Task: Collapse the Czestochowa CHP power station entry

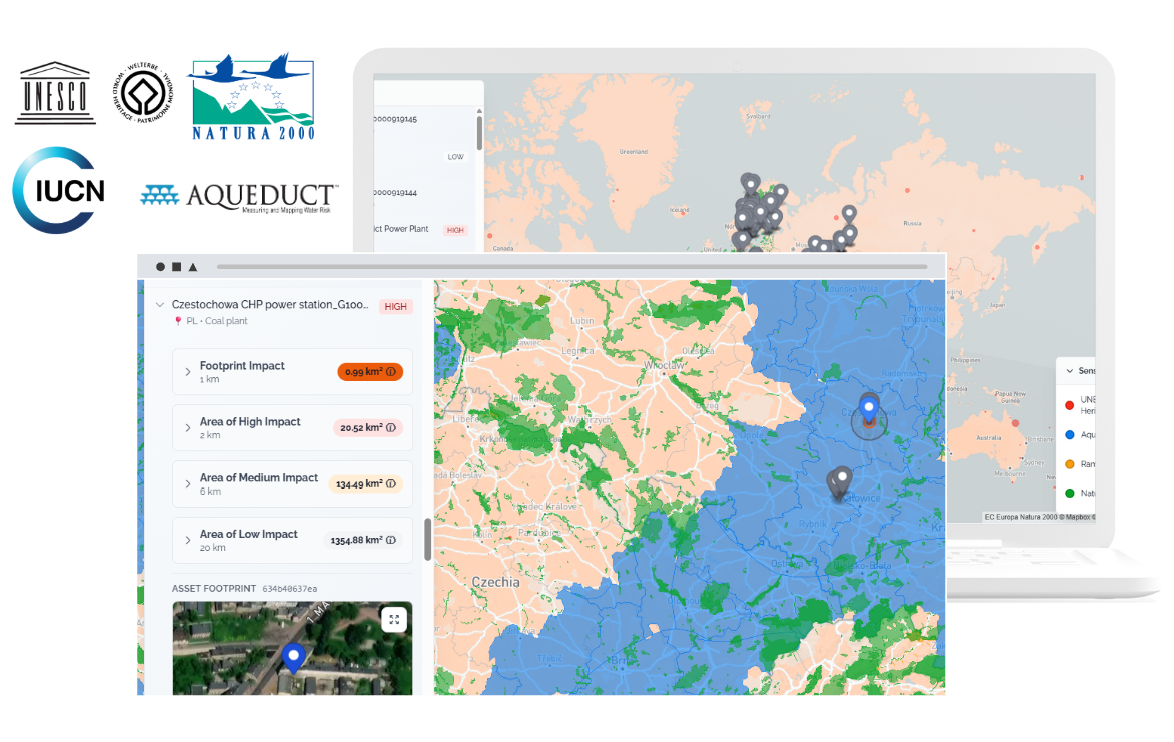Action: [x=159, y=305]
